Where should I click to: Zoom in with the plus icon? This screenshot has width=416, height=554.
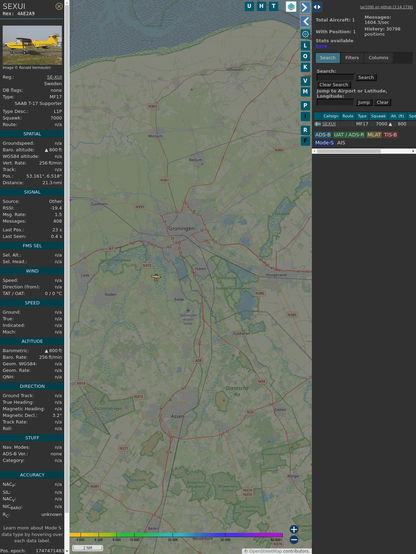pos(294,529)
